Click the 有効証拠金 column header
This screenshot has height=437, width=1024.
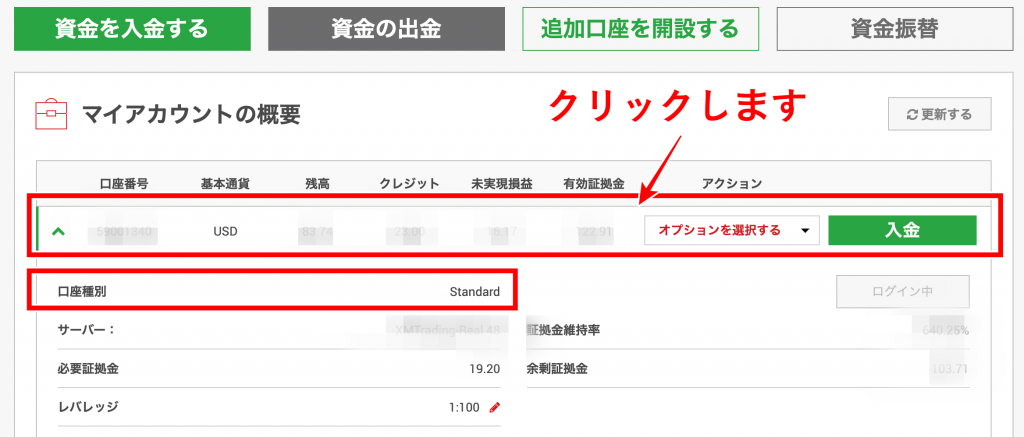[x=593, y=183]
